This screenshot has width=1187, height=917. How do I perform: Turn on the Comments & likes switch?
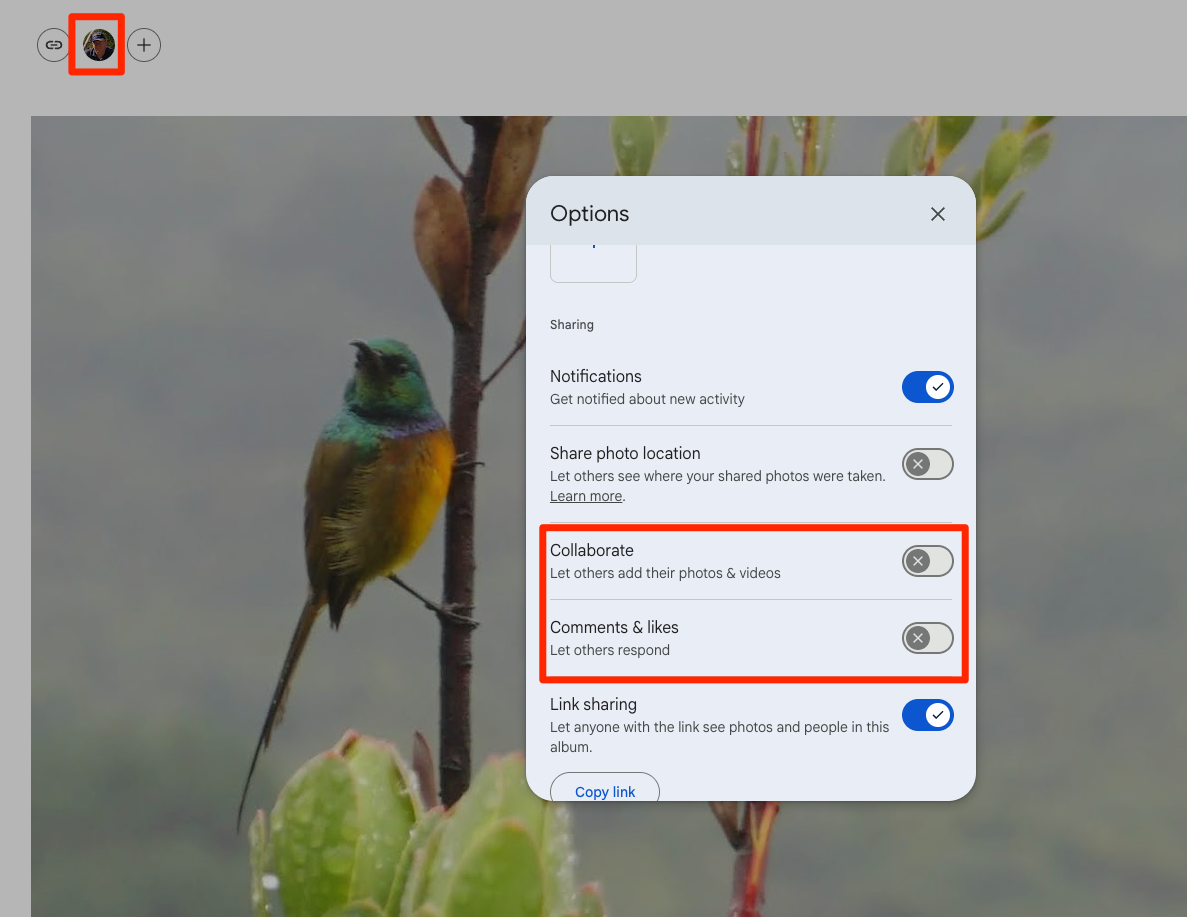click(x=927, y=638)
